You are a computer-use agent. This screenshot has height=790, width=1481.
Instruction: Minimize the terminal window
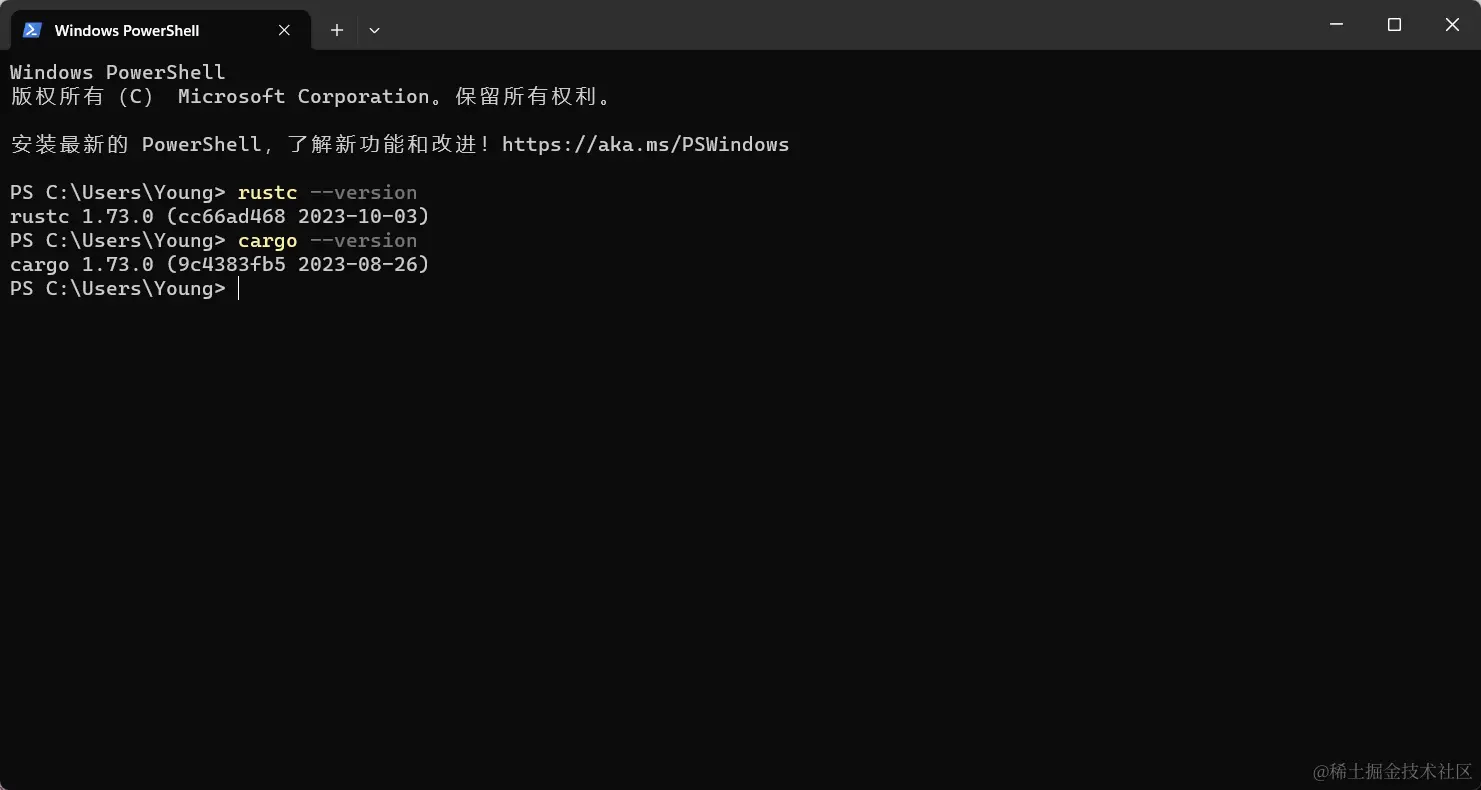[x=1336, y=25]
